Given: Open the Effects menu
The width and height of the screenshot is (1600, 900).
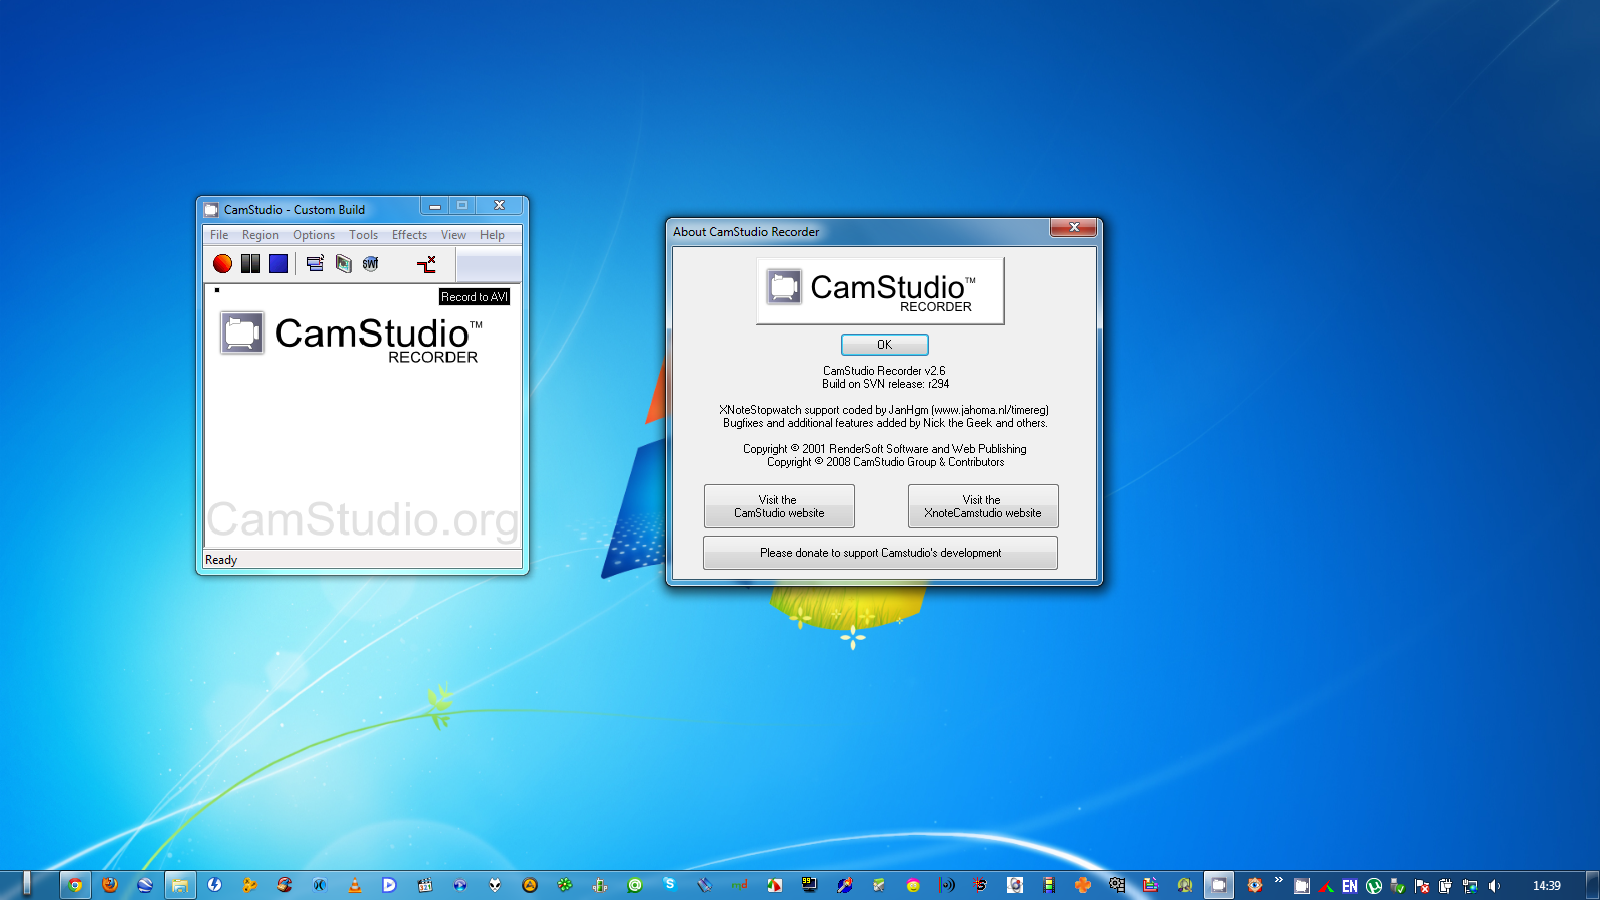Looking at the screenshot, I should pos(409,235).
